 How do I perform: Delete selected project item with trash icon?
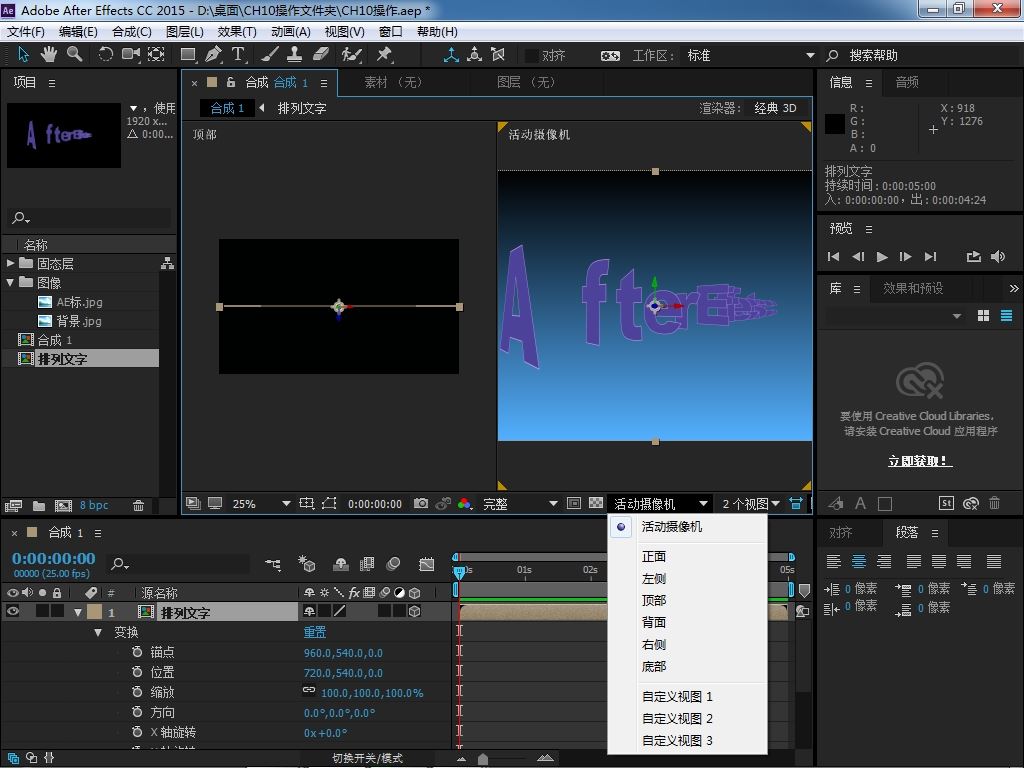click(138, 505)
